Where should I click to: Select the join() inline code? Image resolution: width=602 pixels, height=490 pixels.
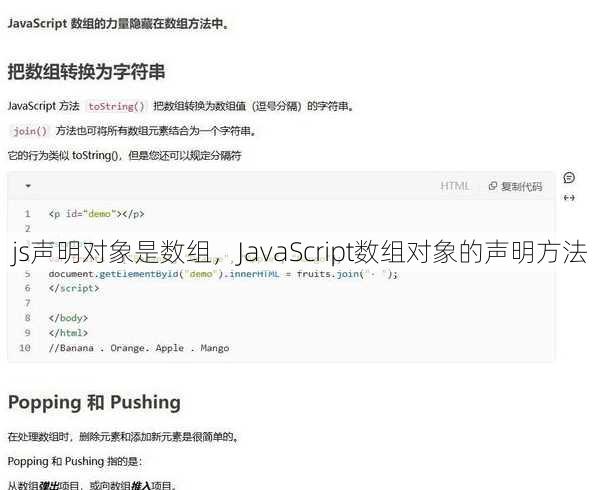click(x=30, y=131)
